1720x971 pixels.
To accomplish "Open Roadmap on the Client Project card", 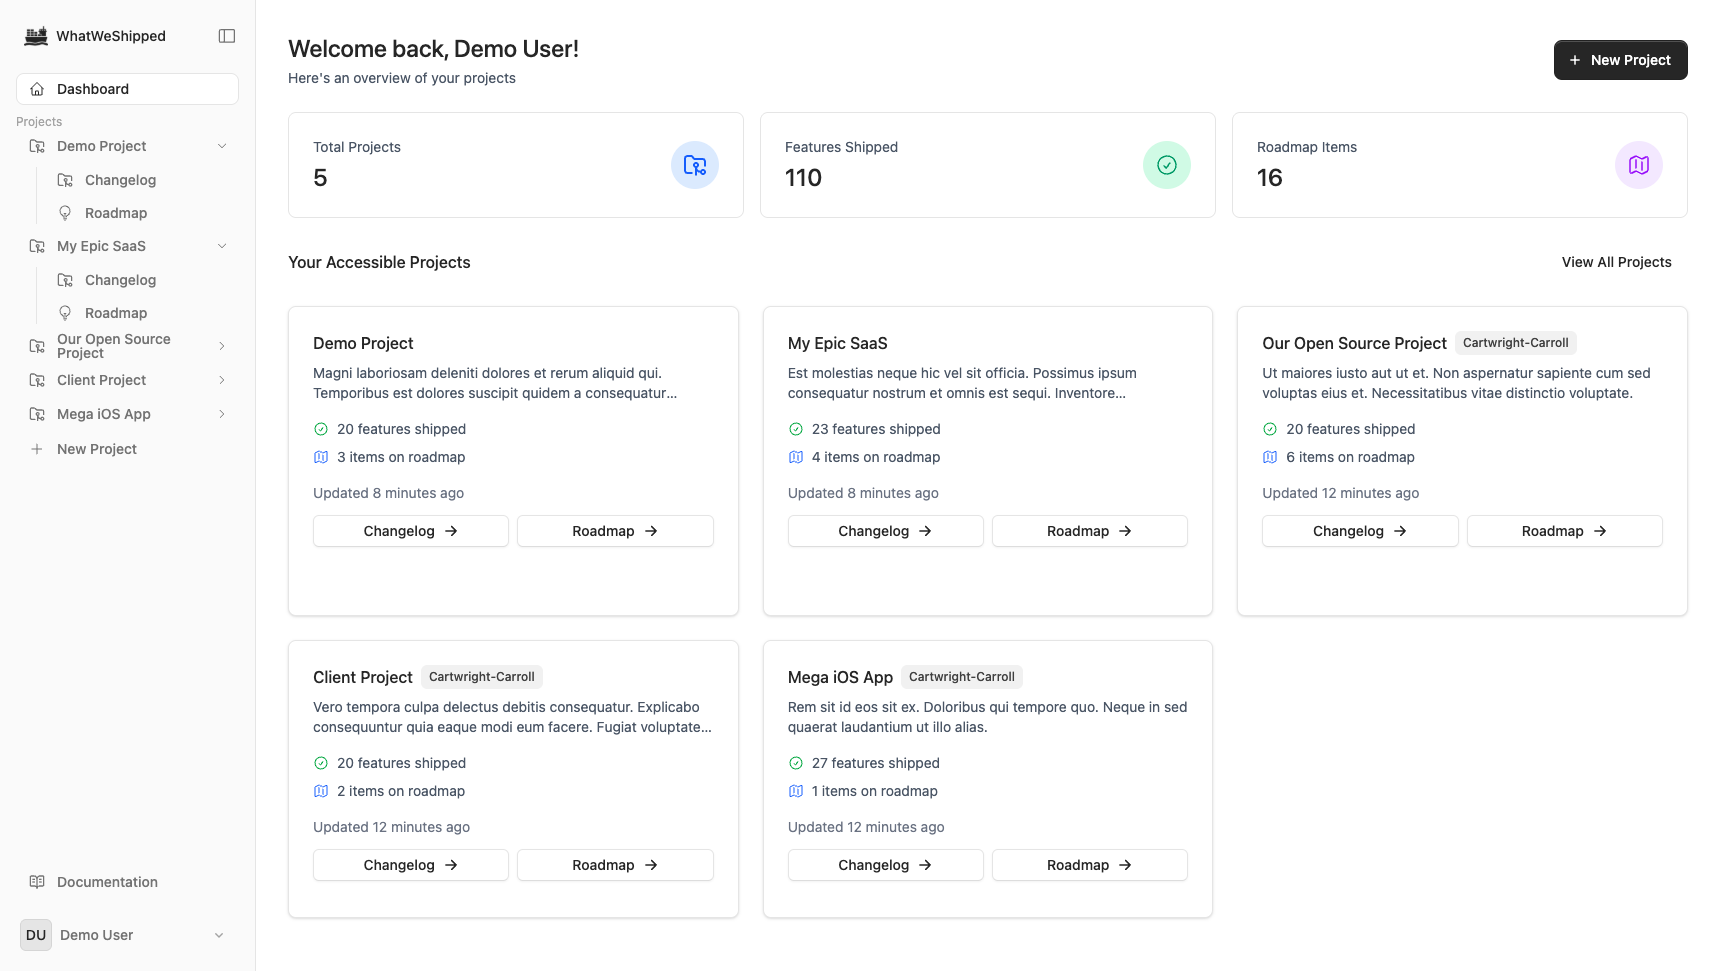I will pos(615,865).
